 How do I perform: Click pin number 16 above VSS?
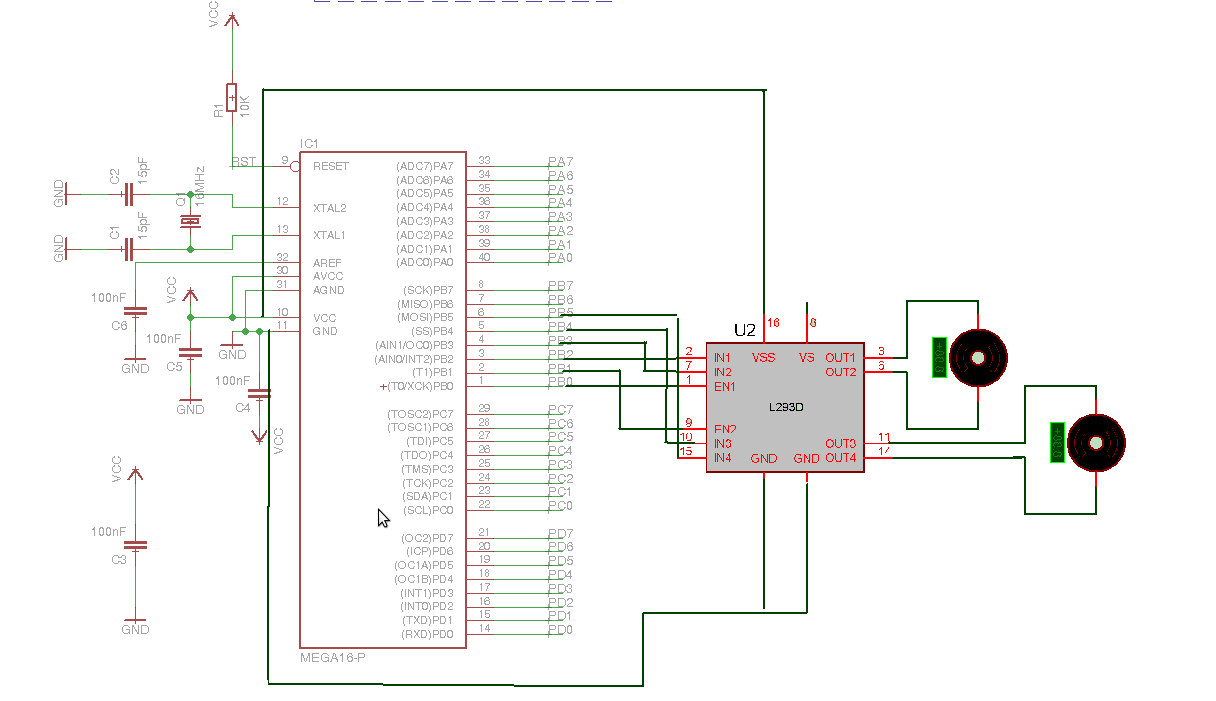click(x=773, y=322)
